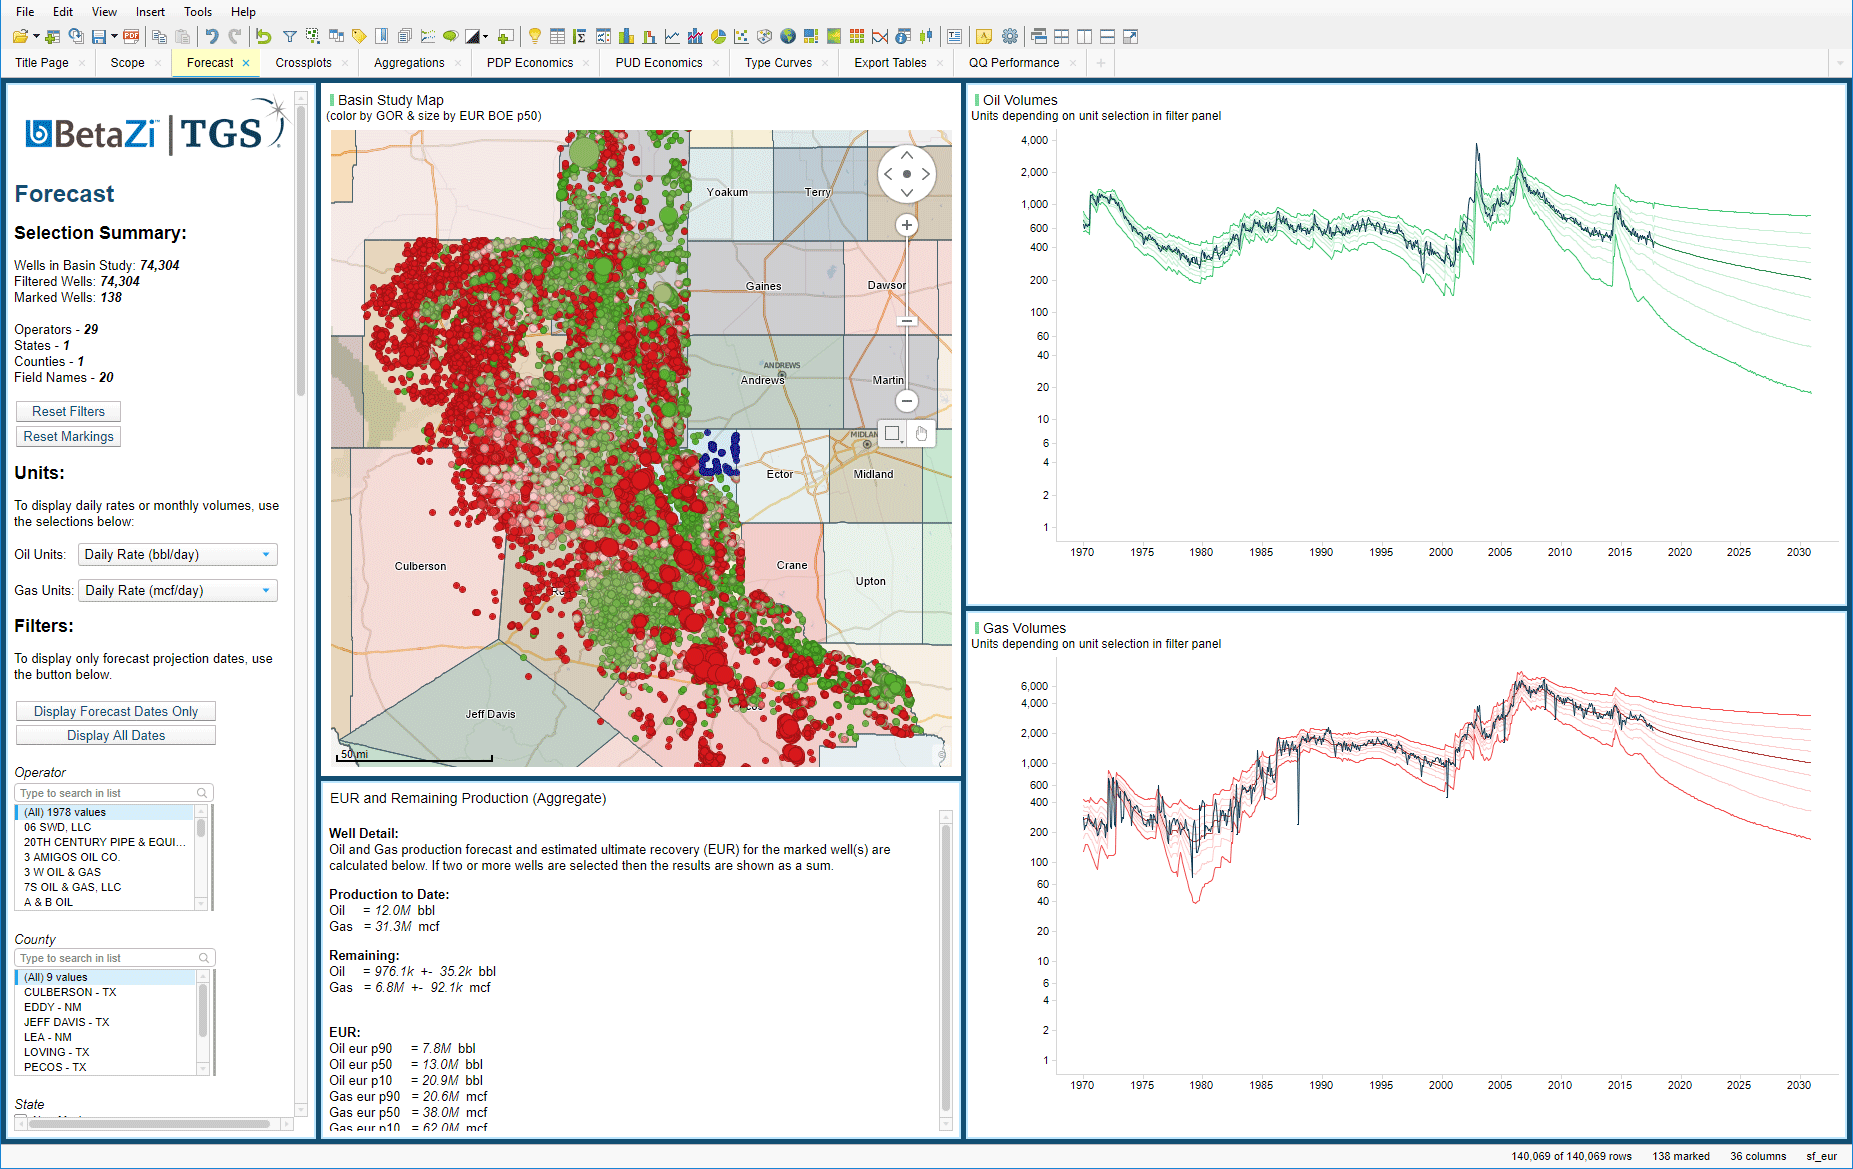Click the globe map chart icon
Image resolution: width=1853 pixels, height=1169 pixels.
coord(788,37)
